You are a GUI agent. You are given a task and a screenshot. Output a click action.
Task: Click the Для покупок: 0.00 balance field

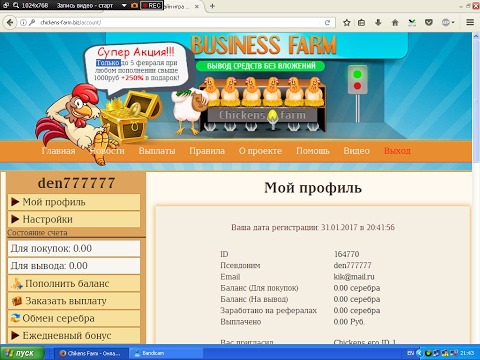74,248
